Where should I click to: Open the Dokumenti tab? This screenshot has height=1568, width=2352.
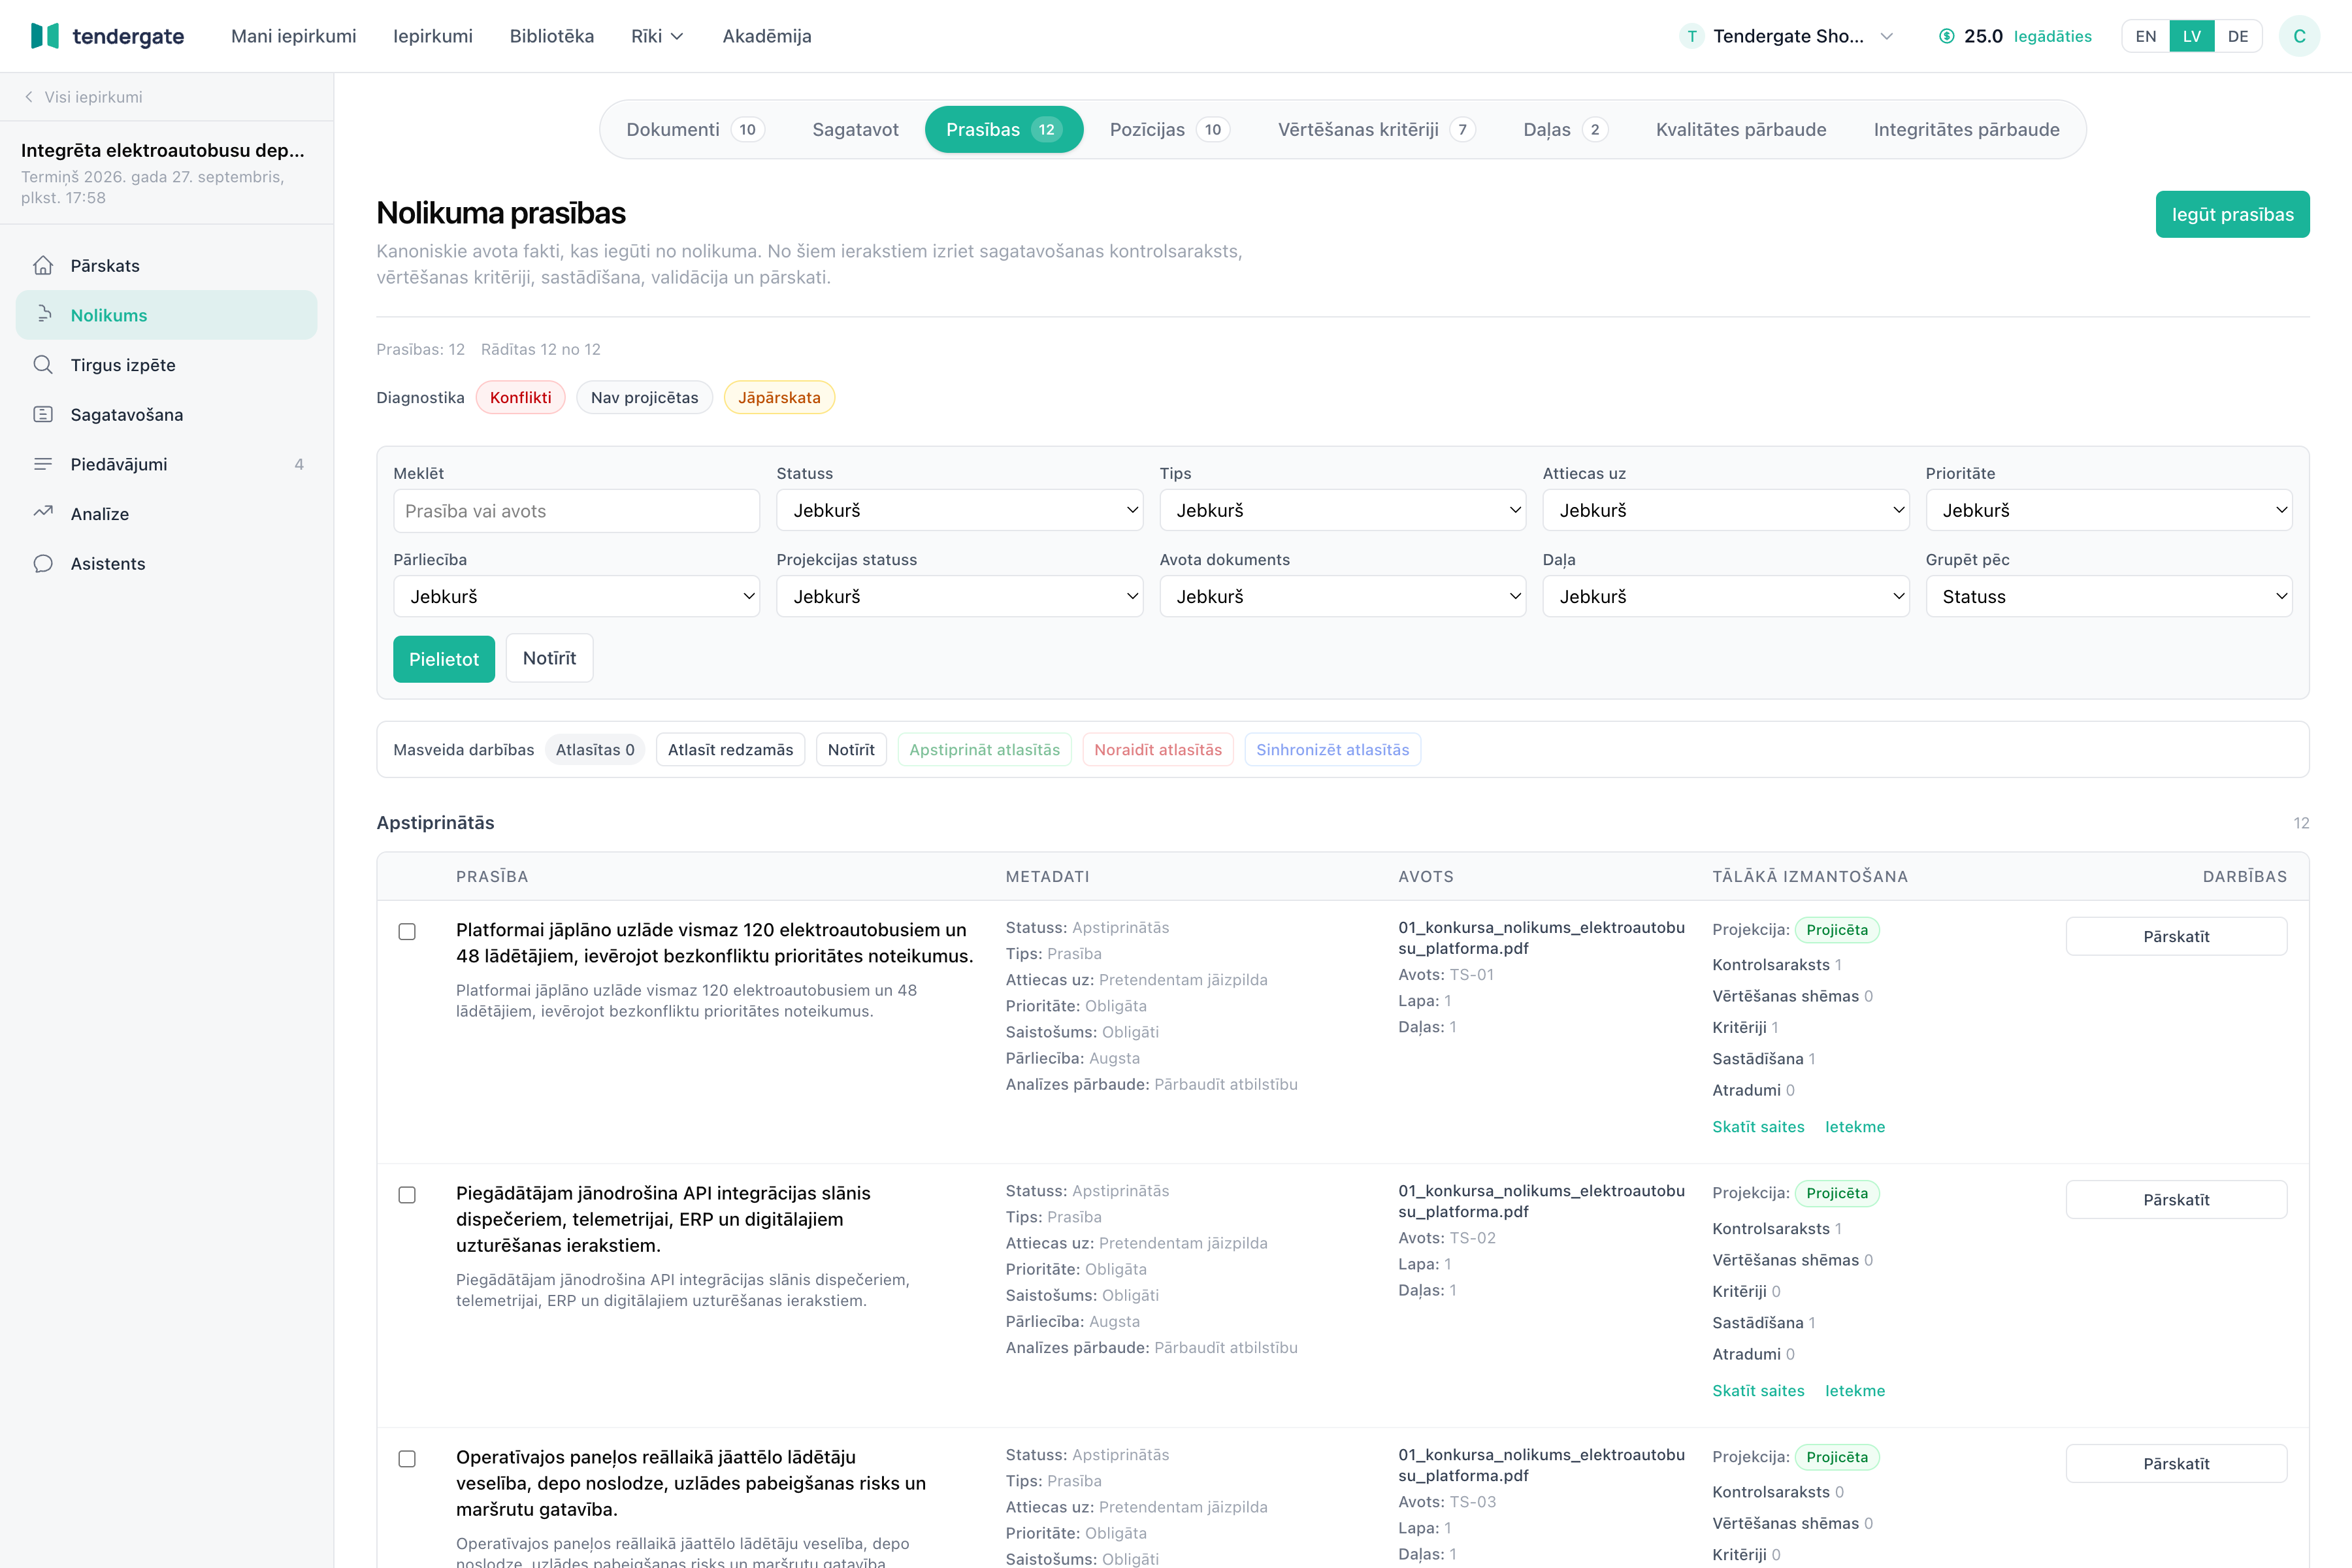pos(695,129)
